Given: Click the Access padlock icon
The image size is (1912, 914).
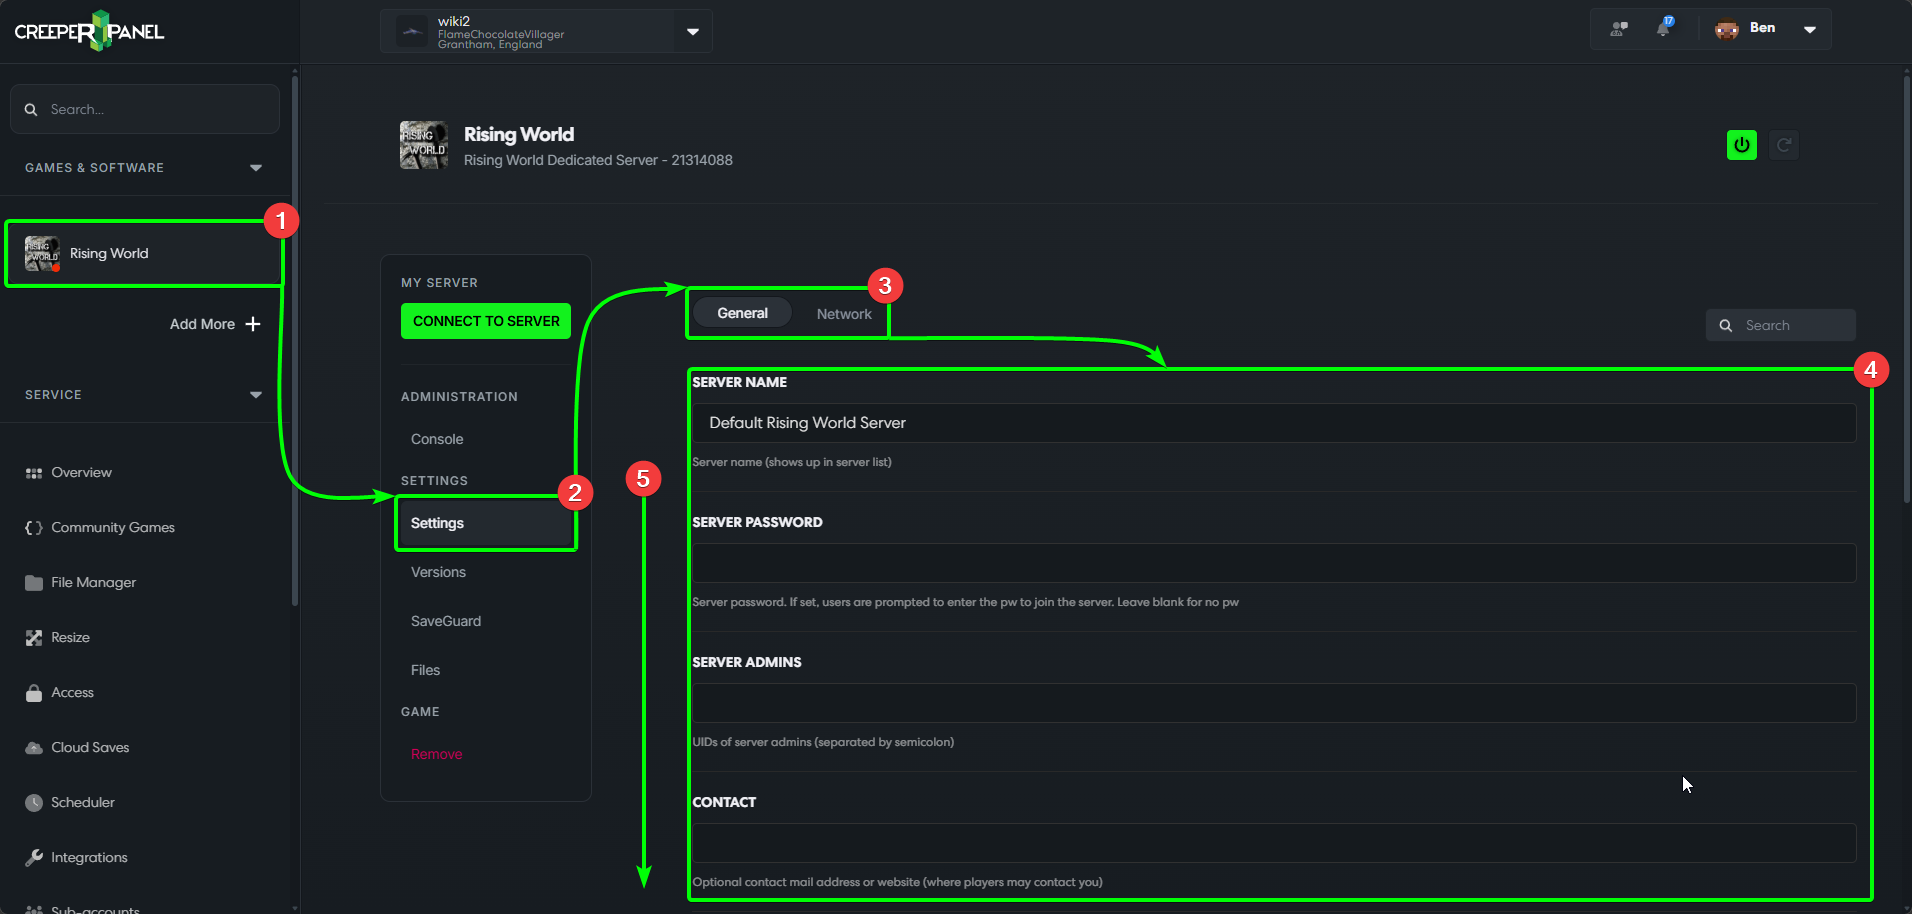Looking at the screenshot, I should point(34,693).
